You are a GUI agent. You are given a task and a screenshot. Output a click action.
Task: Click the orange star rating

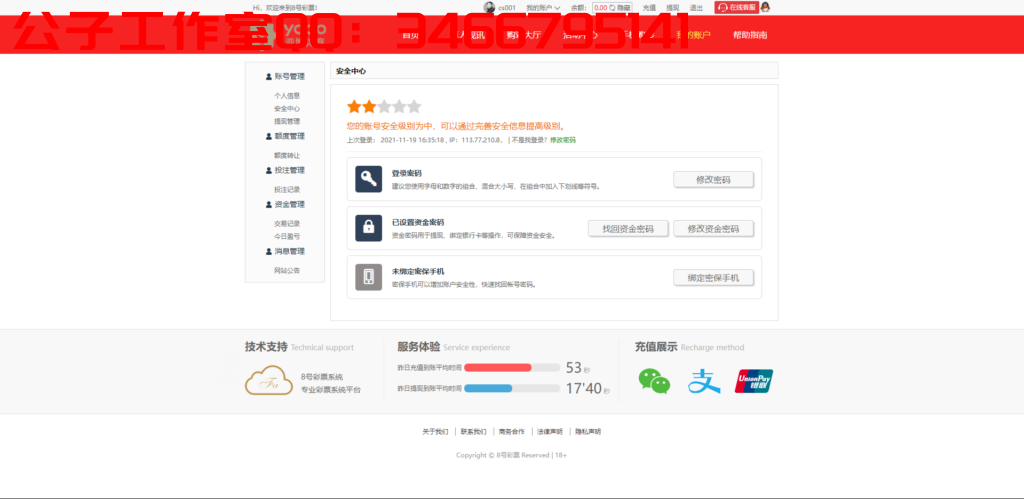coord(362,106)
